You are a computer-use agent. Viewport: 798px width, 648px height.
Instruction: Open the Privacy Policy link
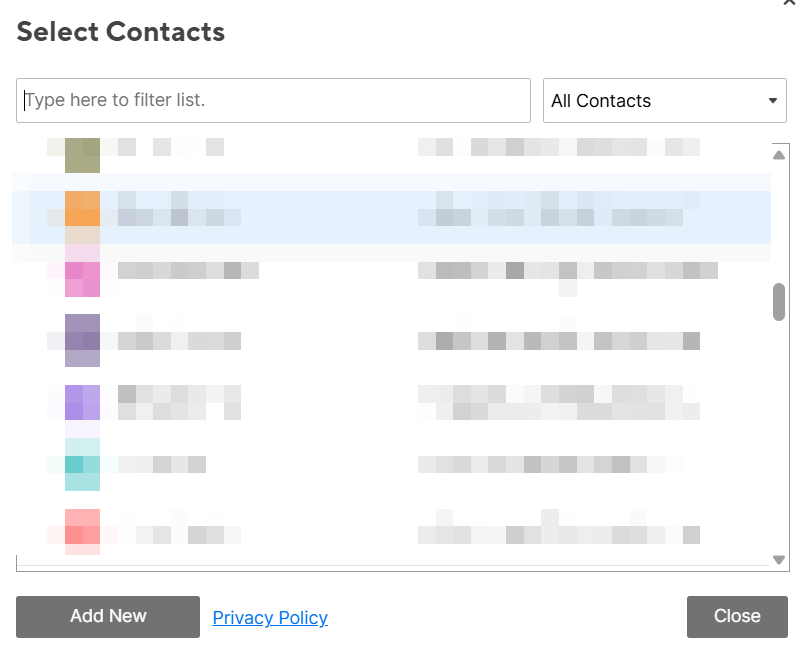tap(270, 617)
